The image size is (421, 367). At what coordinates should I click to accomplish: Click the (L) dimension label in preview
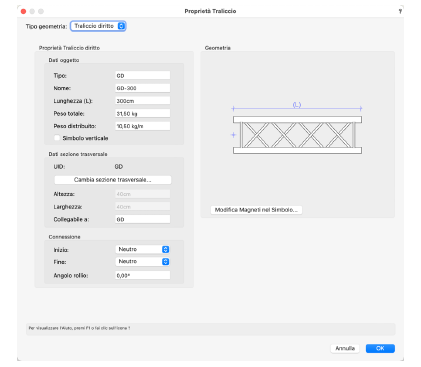[297, 105]
